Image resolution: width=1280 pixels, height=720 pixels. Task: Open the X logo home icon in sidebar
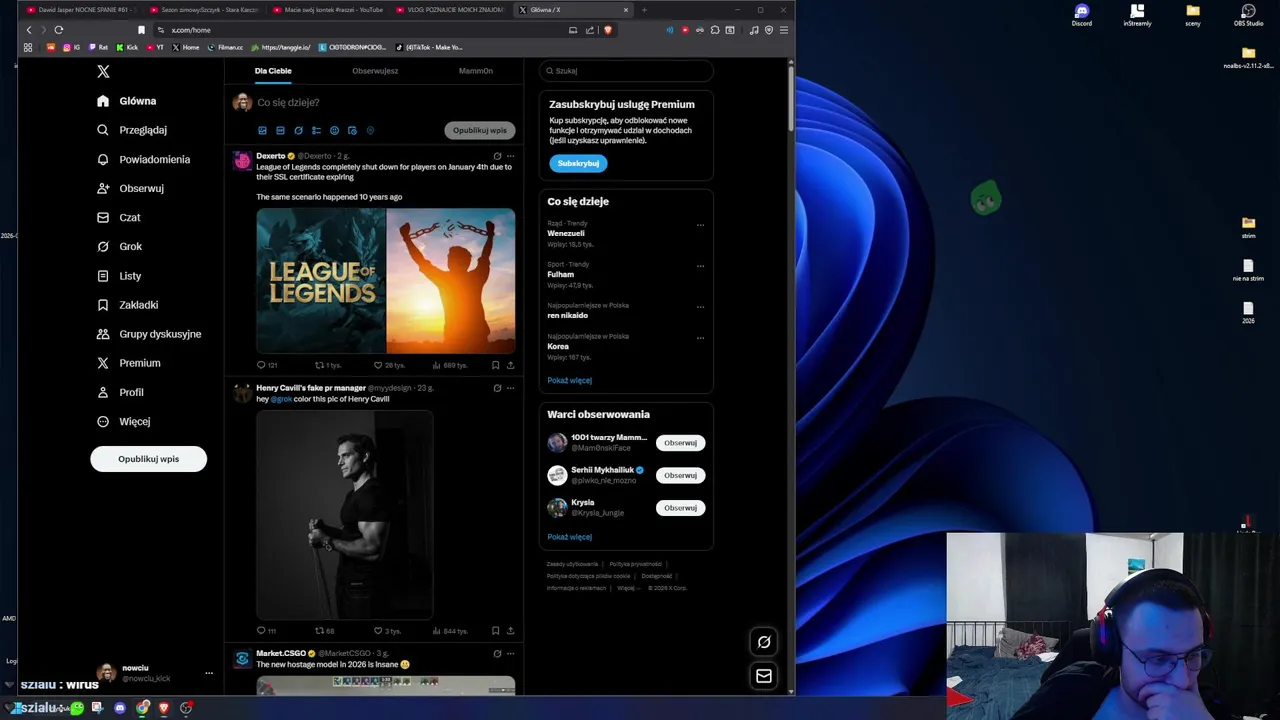point(103,71)
